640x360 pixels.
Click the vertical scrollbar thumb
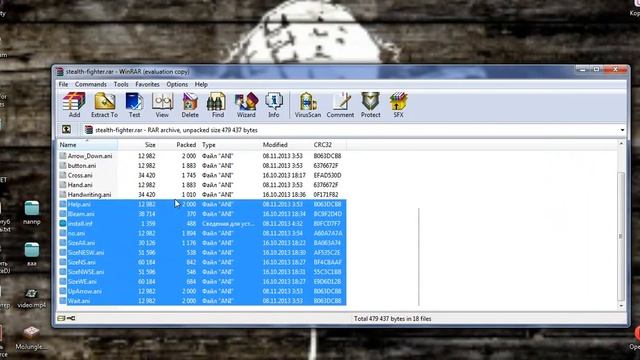pos(621,236)
